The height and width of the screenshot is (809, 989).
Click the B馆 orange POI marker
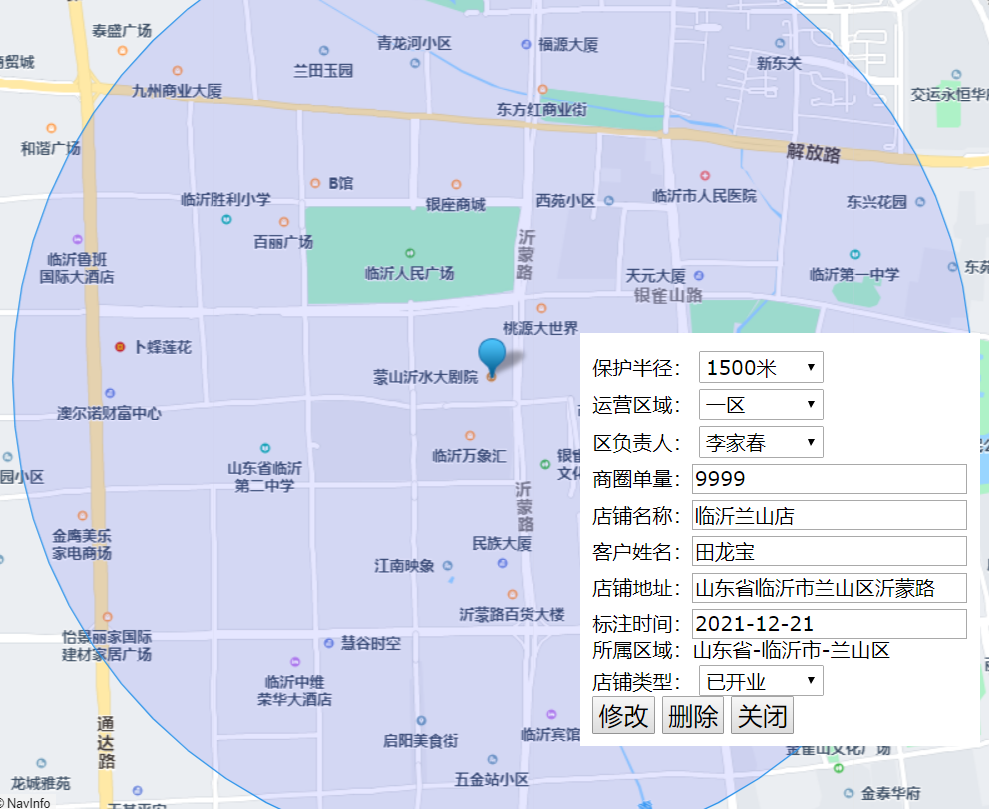315,183
